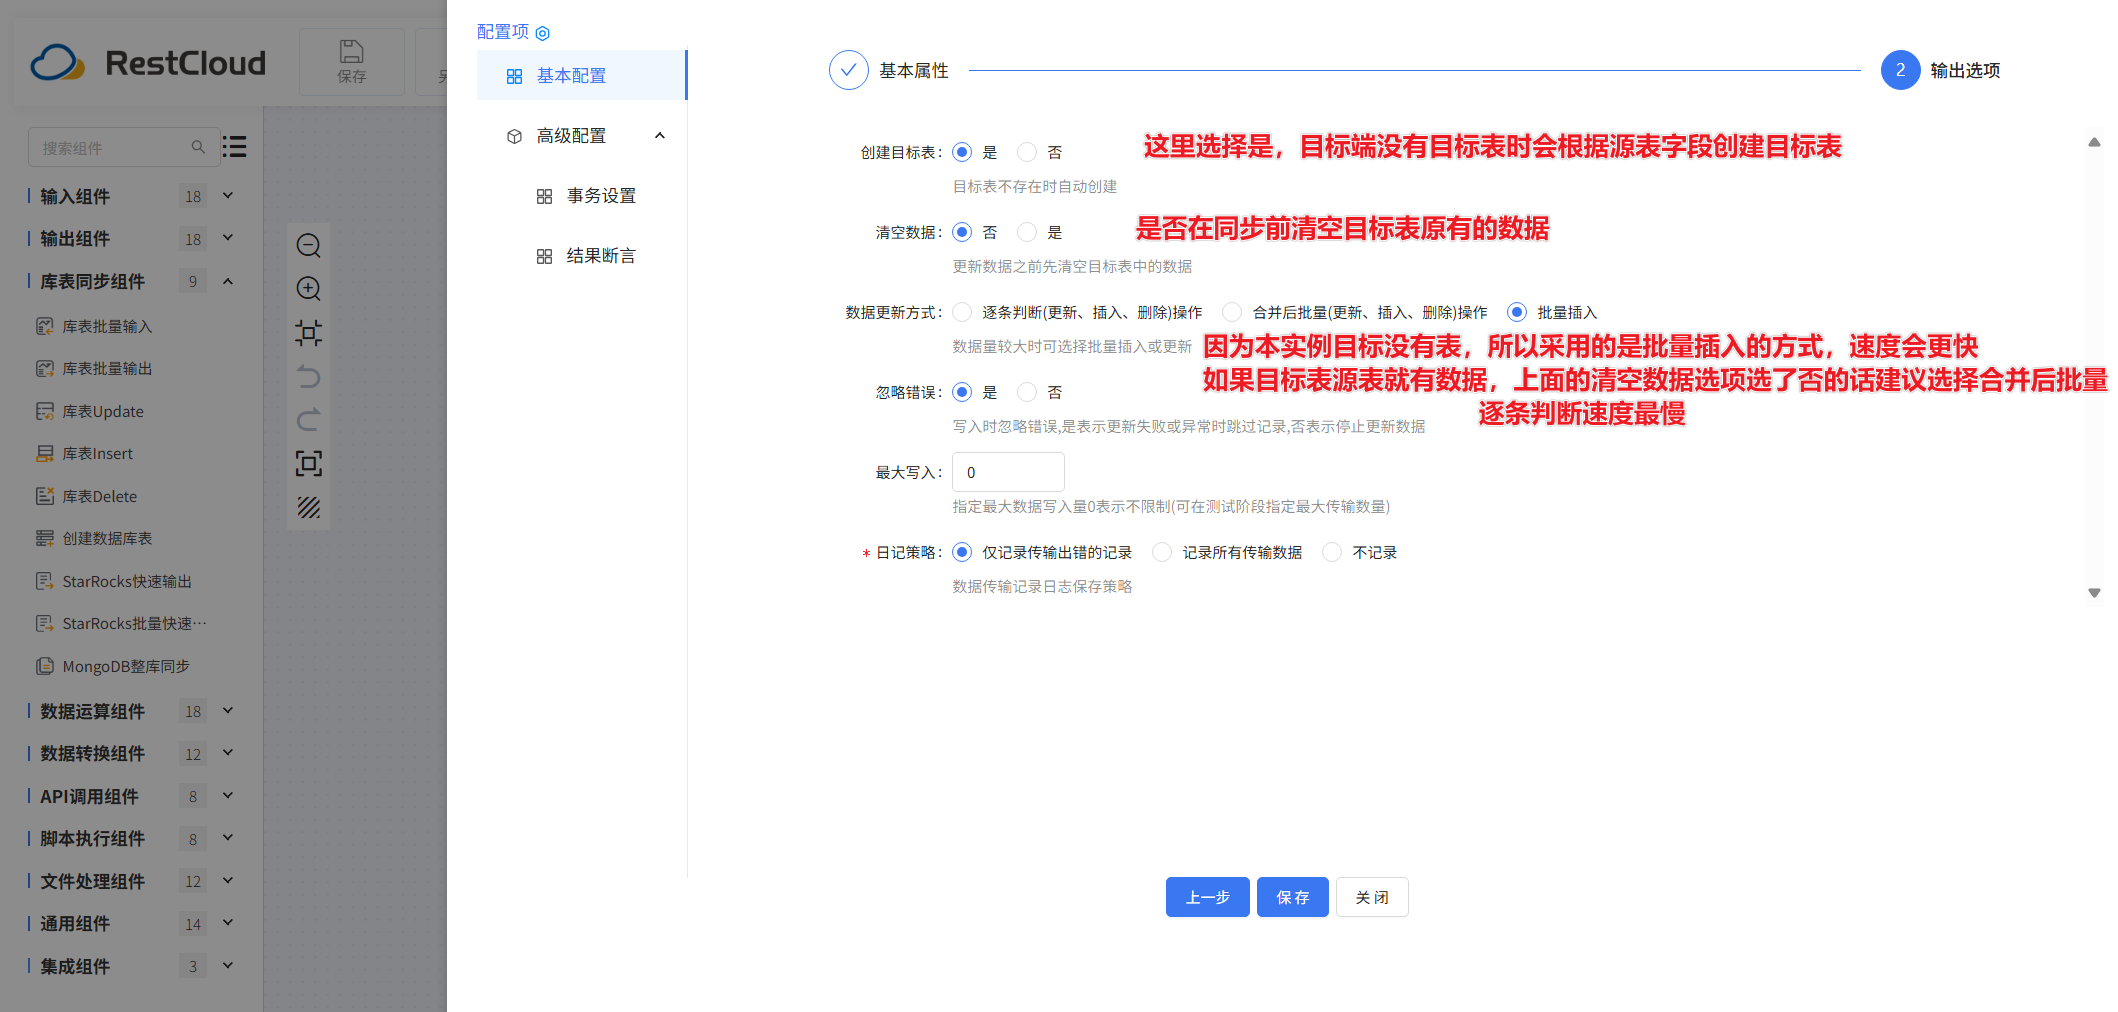Select 库表Update component
The width and height of the screenshot is (2118, 1012).
[x=90, y=411]
